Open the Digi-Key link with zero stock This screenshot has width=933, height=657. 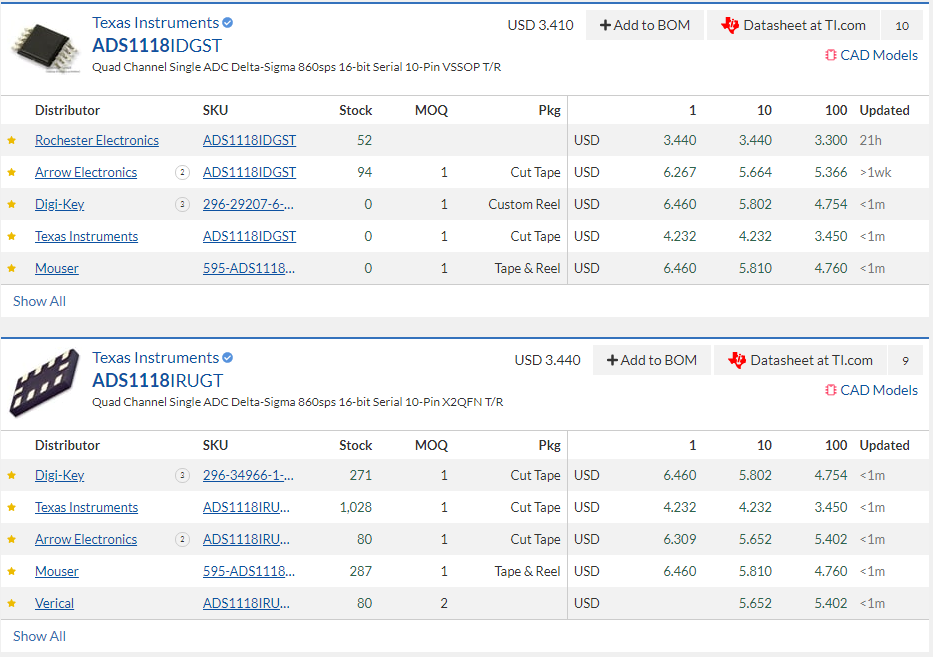[x=60, y=205]
